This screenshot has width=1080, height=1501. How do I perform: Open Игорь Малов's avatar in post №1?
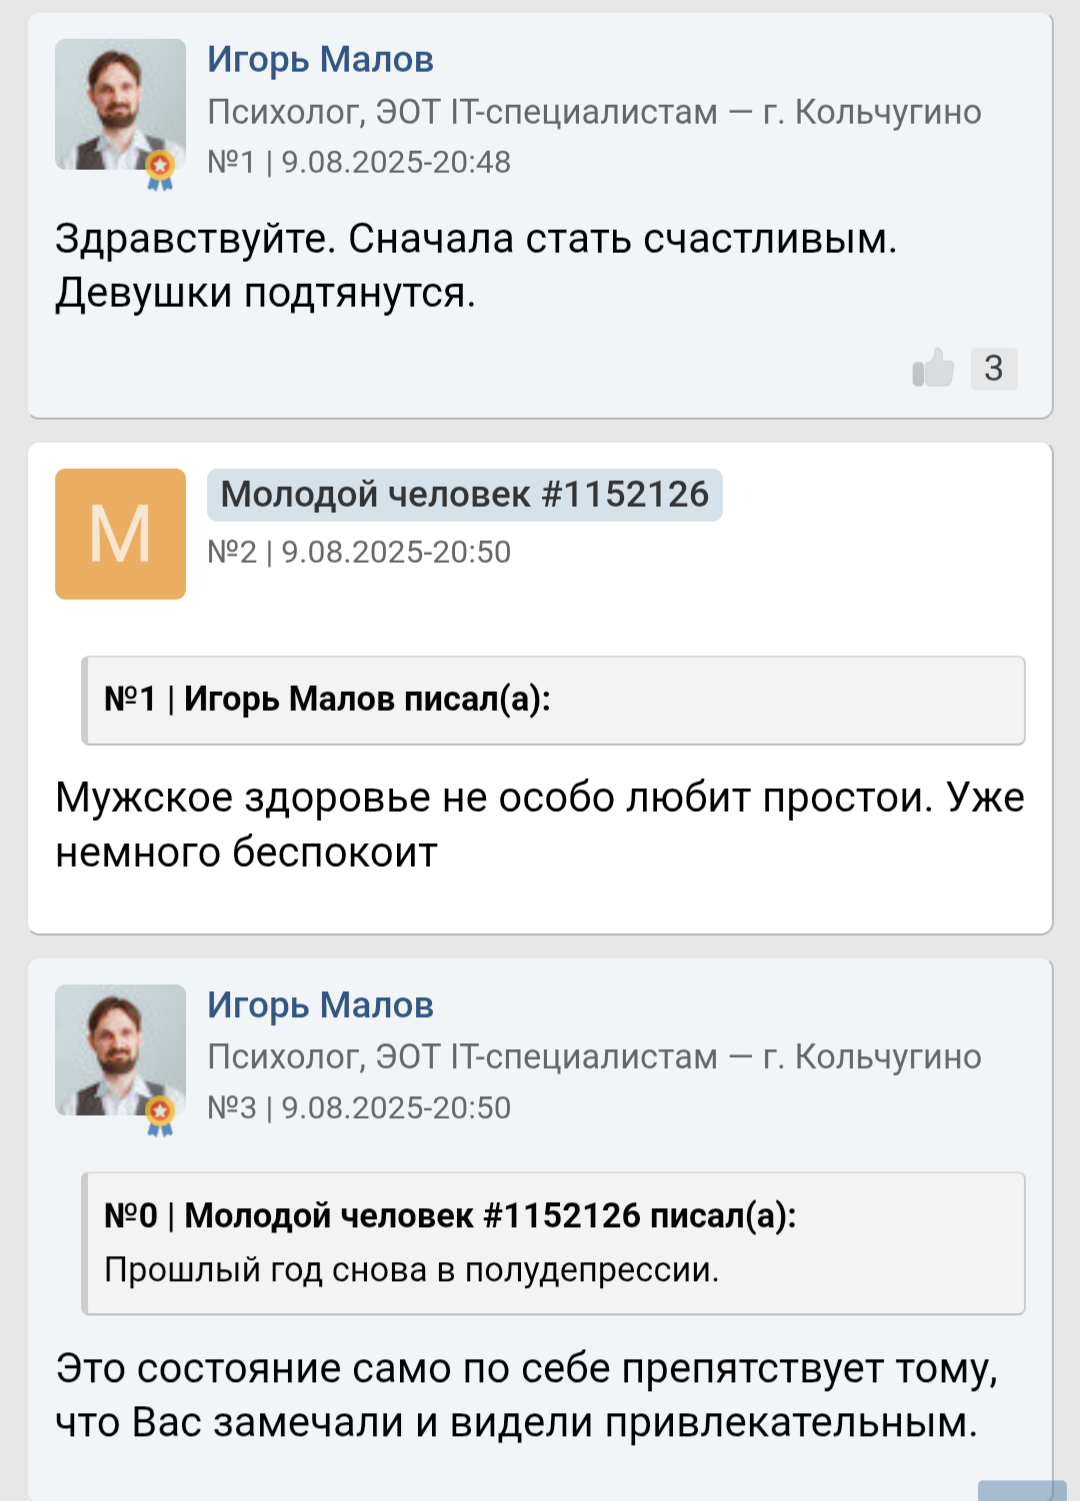[120, 104]
